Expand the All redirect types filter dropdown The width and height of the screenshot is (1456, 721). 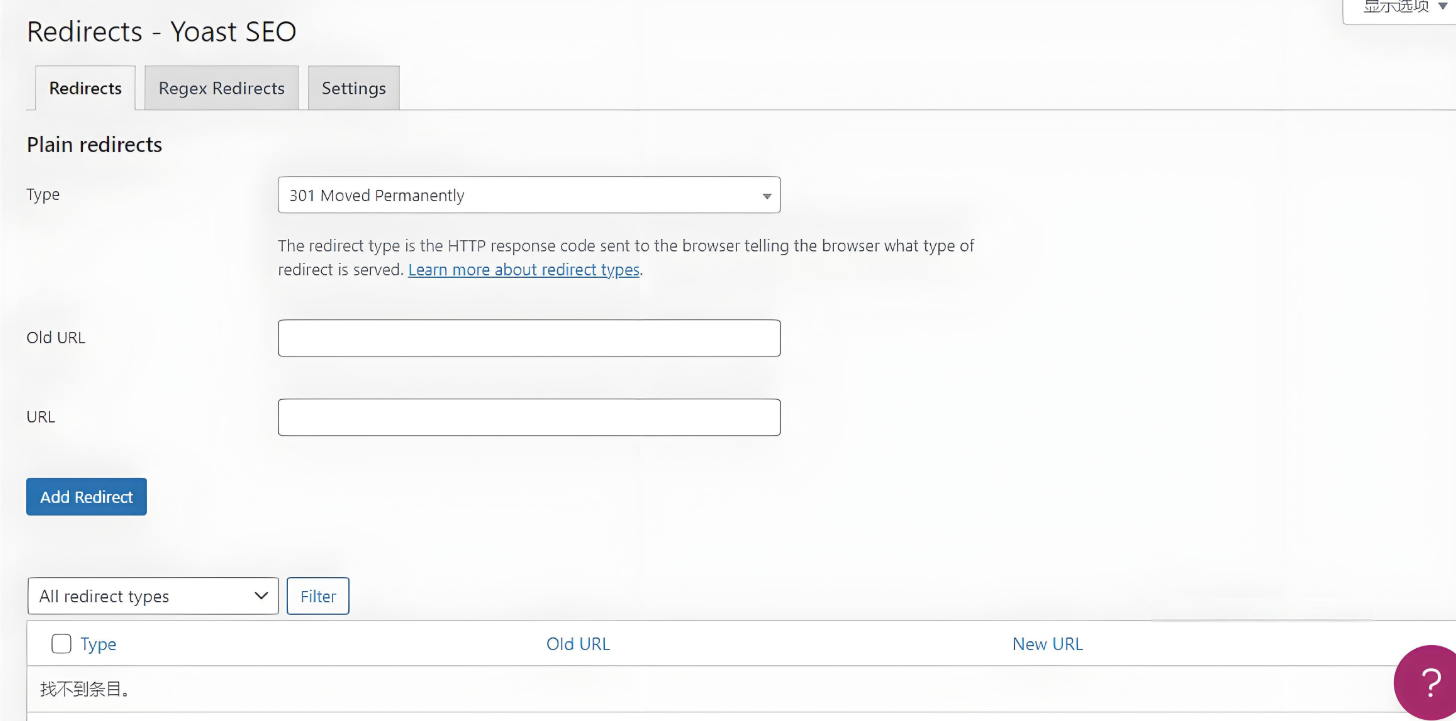(153, 596)
